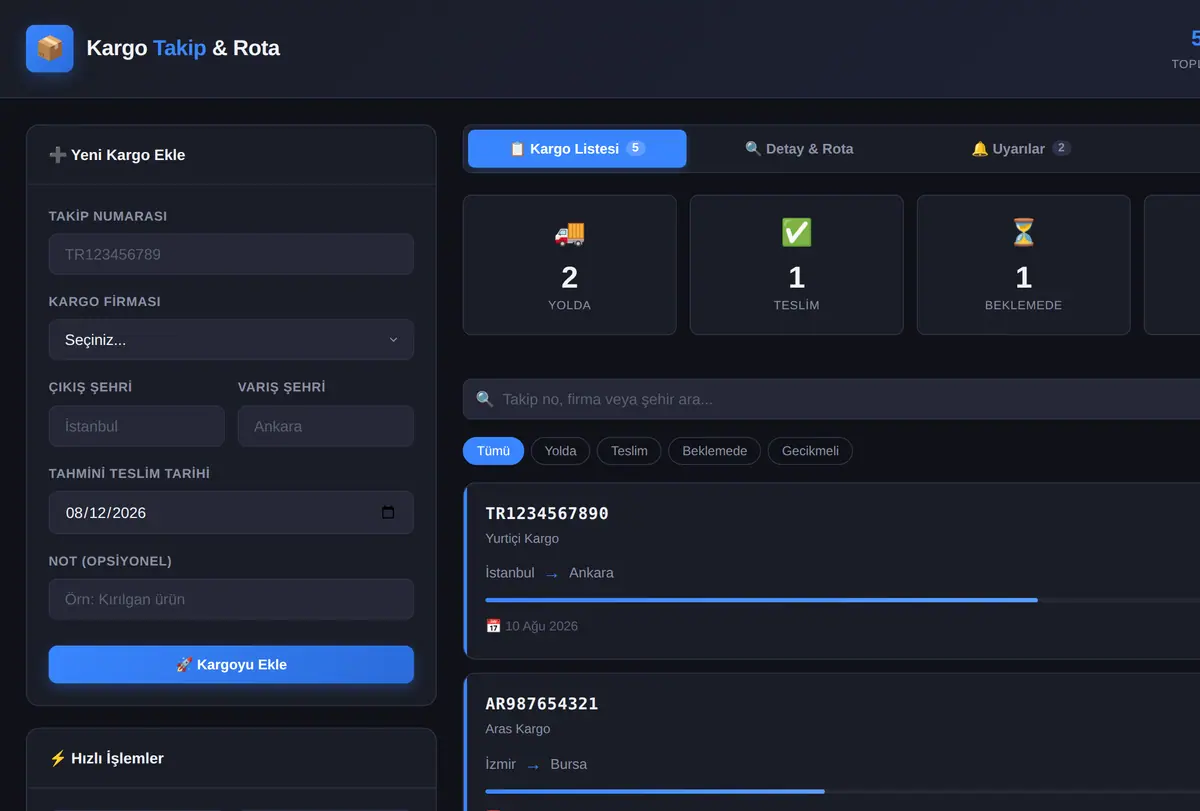
Task: Click the Kargo Takip & Rota title
Action: tap(183, 48)
